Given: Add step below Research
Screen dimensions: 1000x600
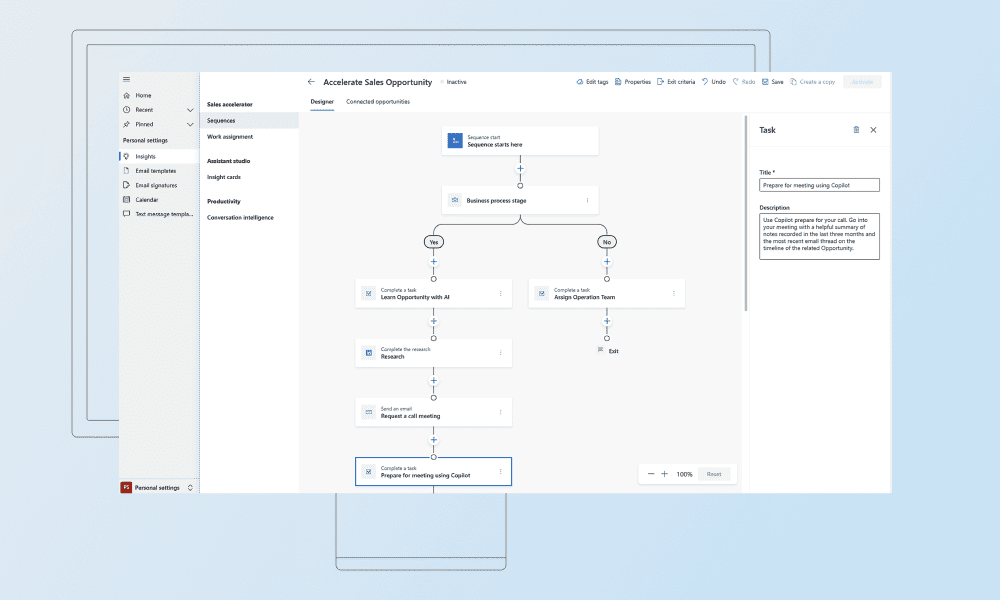Looking at the screenshot, I should pyautogui.click(x=434, y=381).
